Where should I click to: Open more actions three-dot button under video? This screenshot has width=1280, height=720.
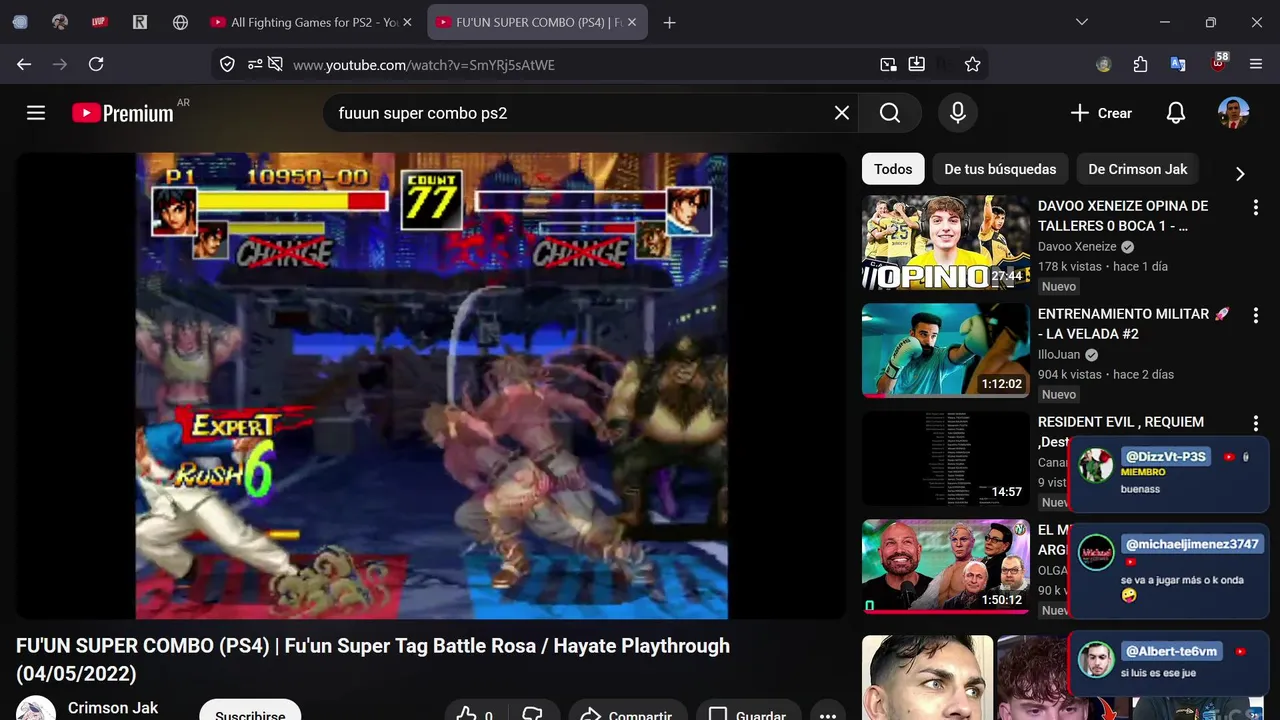[x=828, y=713]
